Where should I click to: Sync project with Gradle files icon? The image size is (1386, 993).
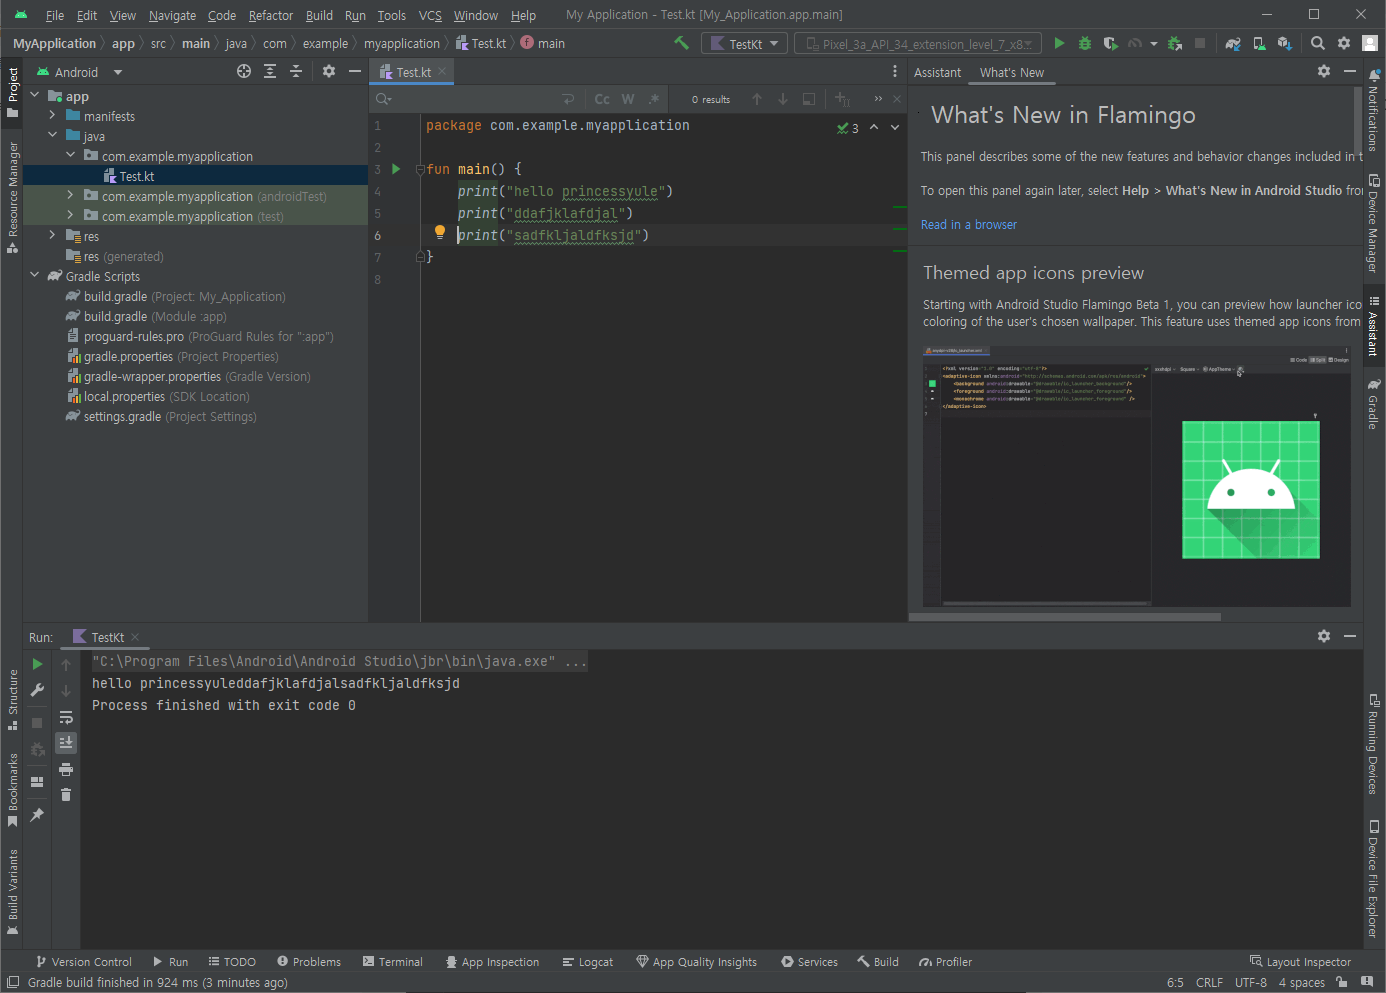click(1233, 43)
